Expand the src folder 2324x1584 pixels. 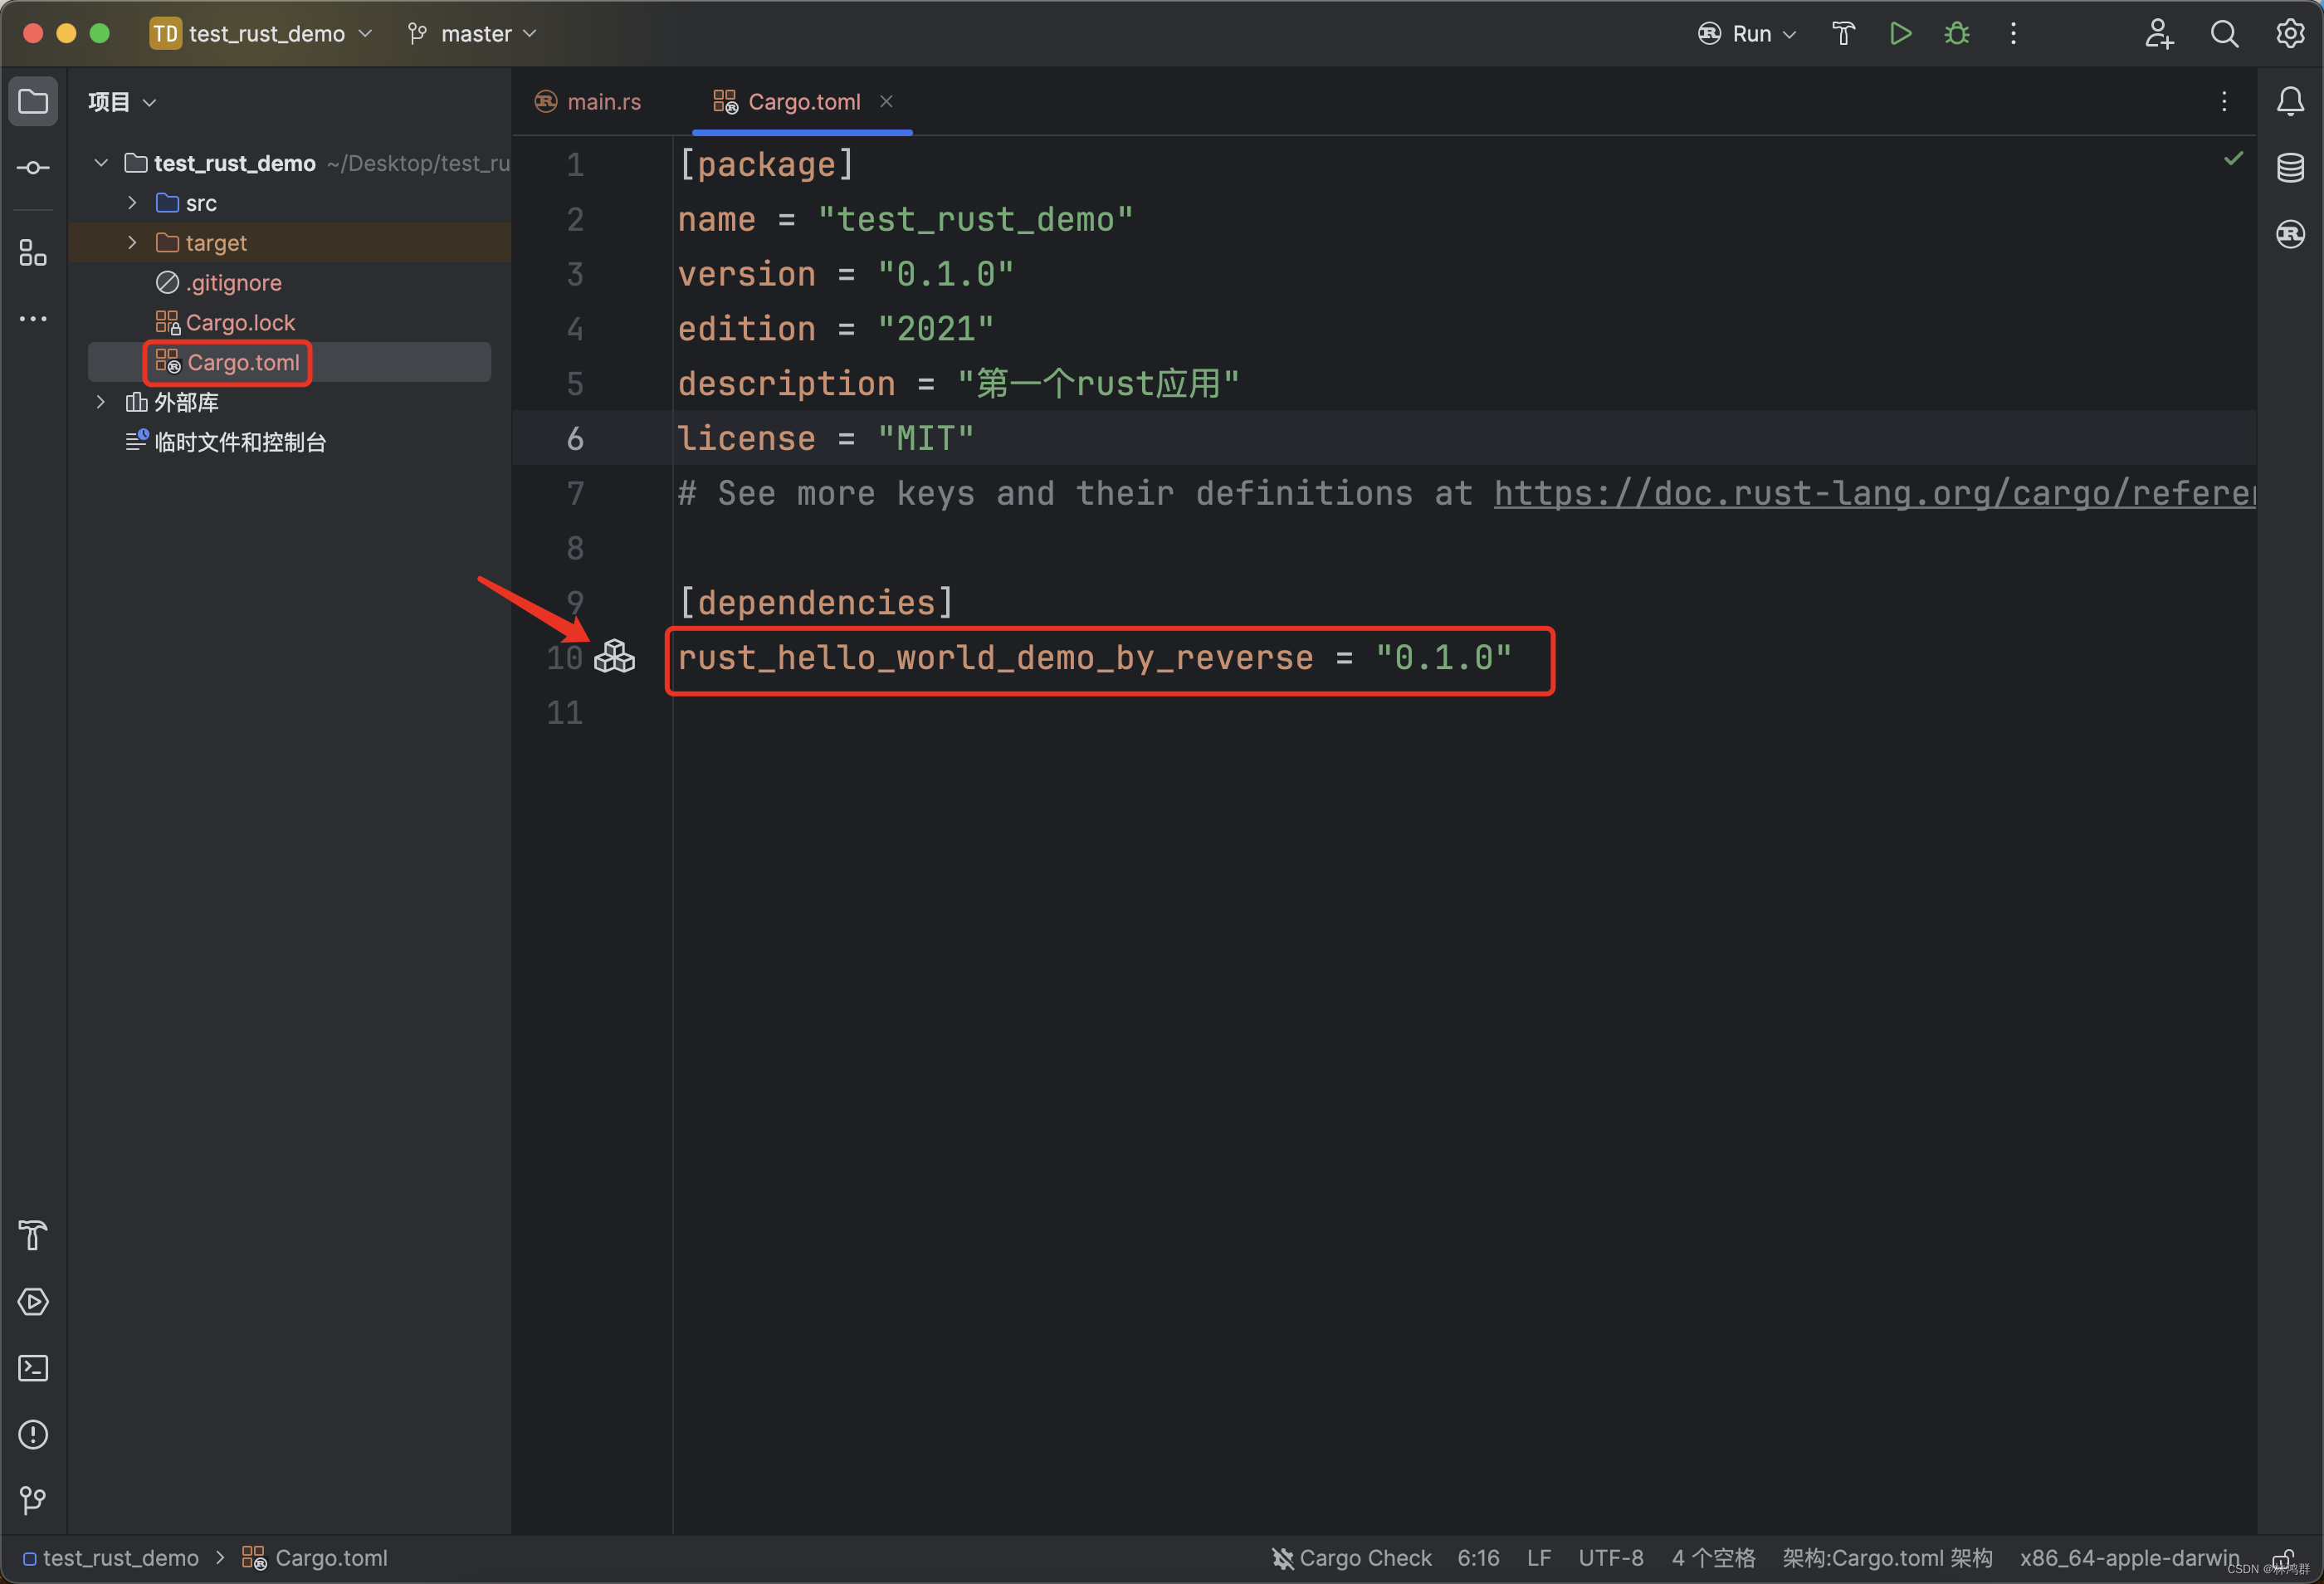coord(132,203)
